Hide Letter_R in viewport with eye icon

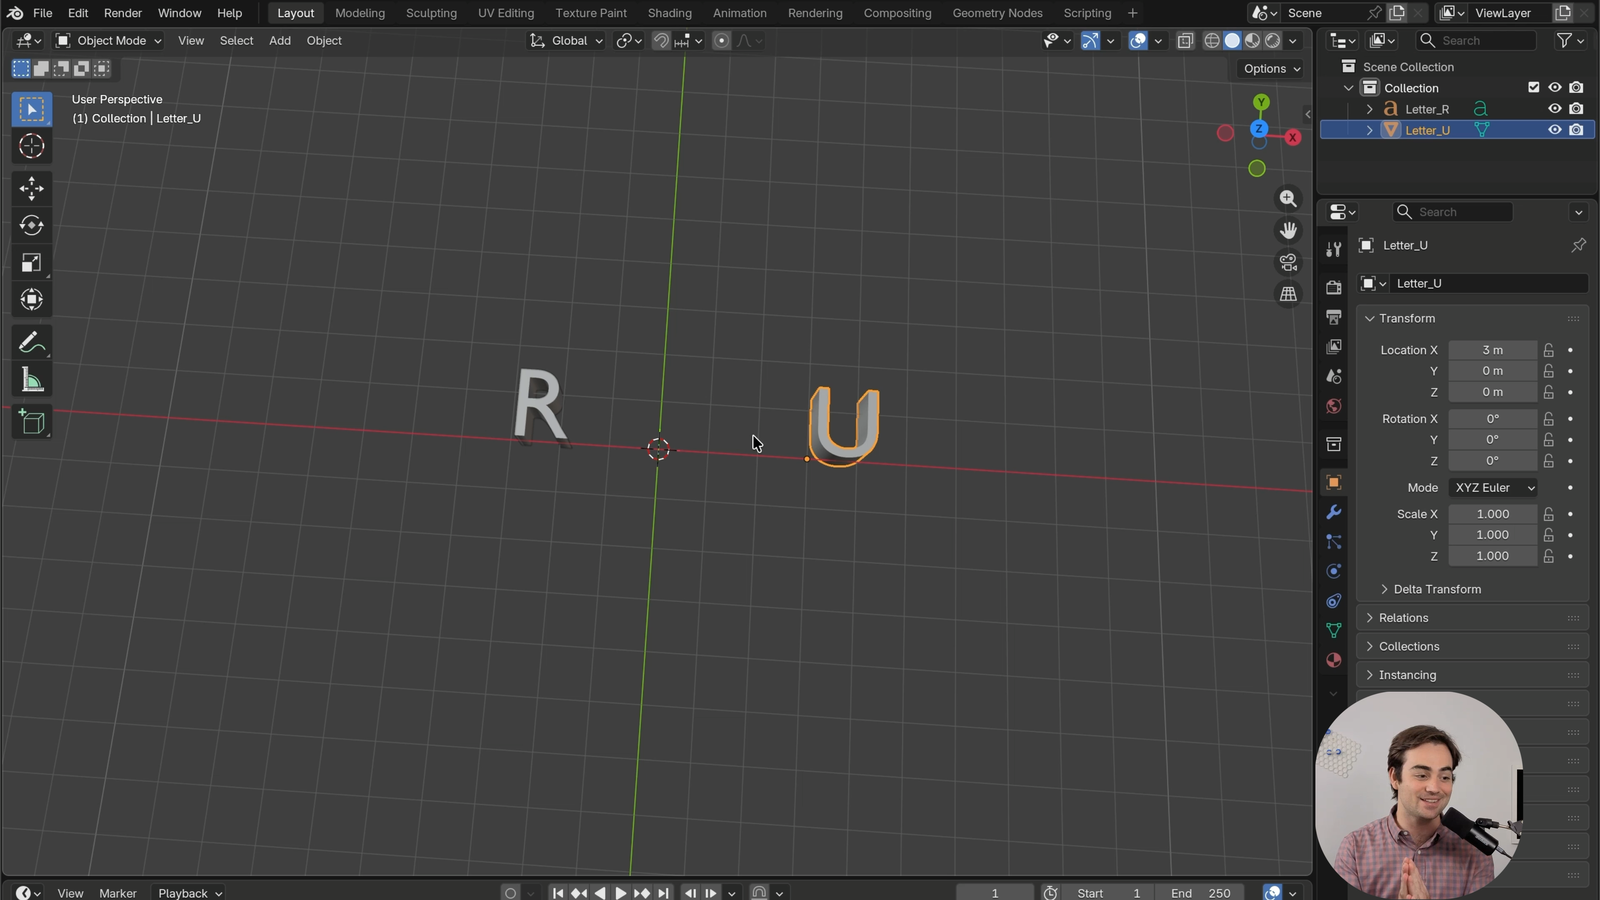coord(1554,109)
